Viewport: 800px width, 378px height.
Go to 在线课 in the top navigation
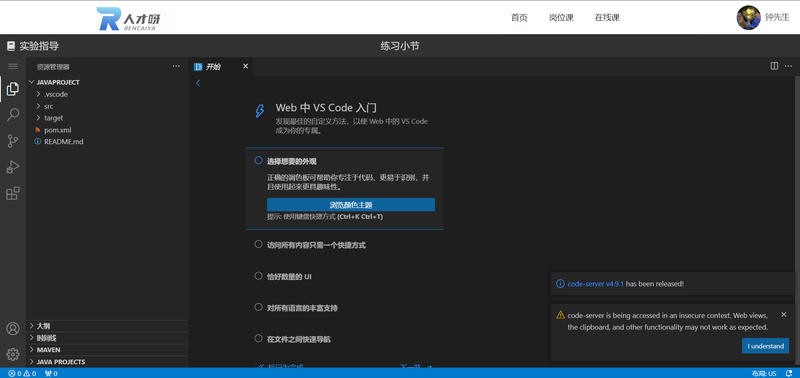(x=607, y=18)
